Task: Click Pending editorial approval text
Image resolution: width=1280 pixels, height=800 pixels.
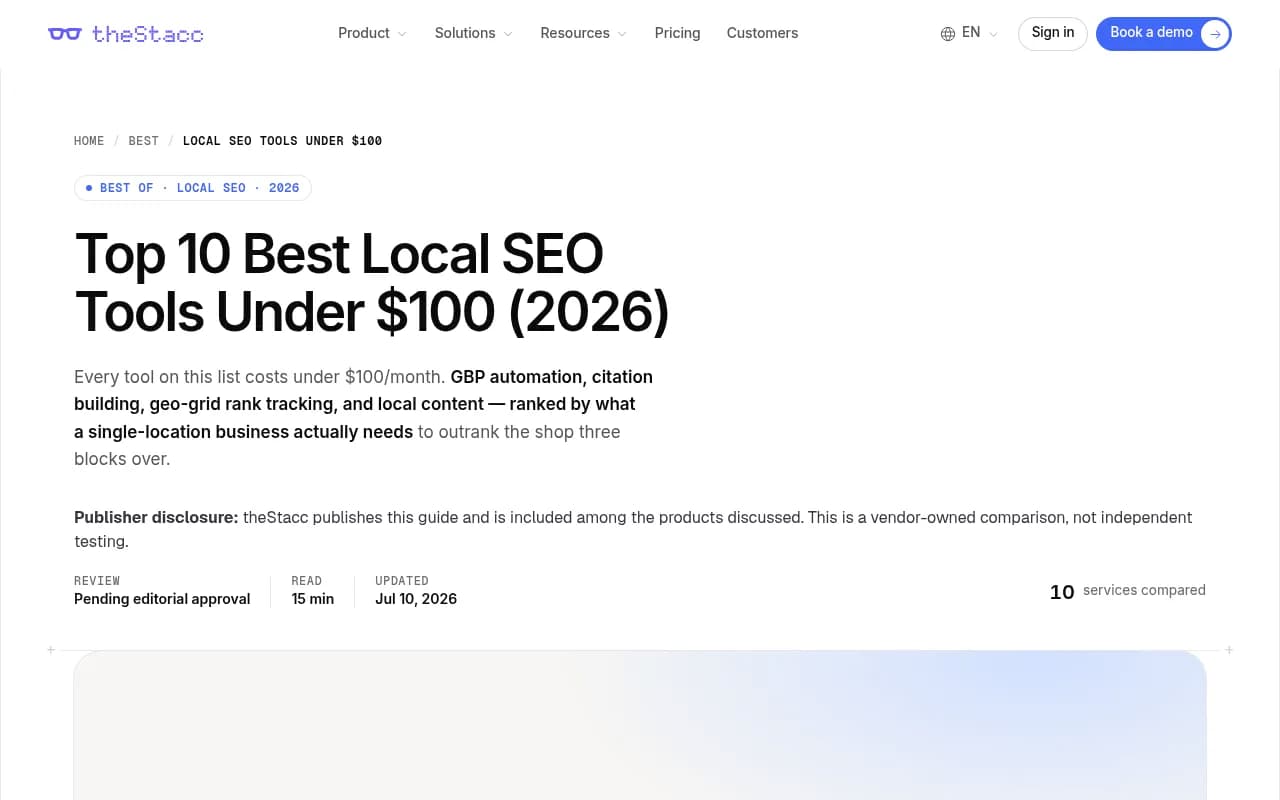Action: pos(162,599)
